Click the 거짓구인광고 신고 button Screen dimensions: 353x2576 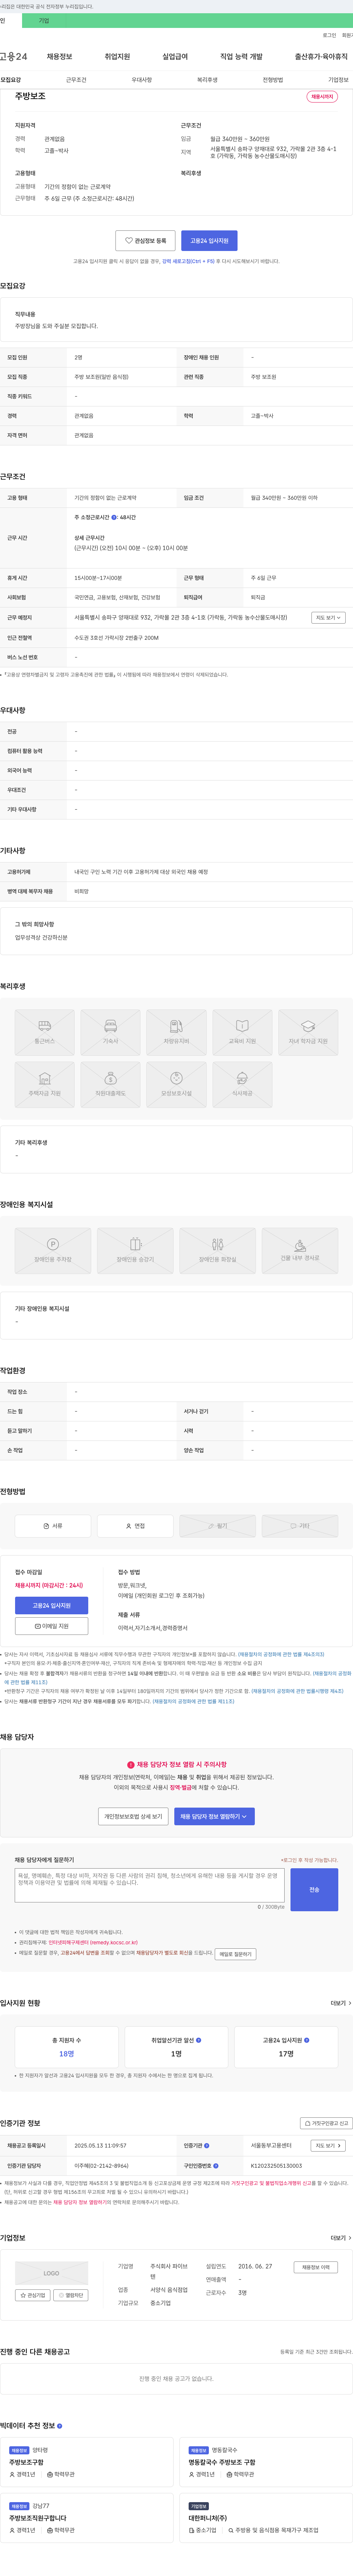(x=326, y=2122)
